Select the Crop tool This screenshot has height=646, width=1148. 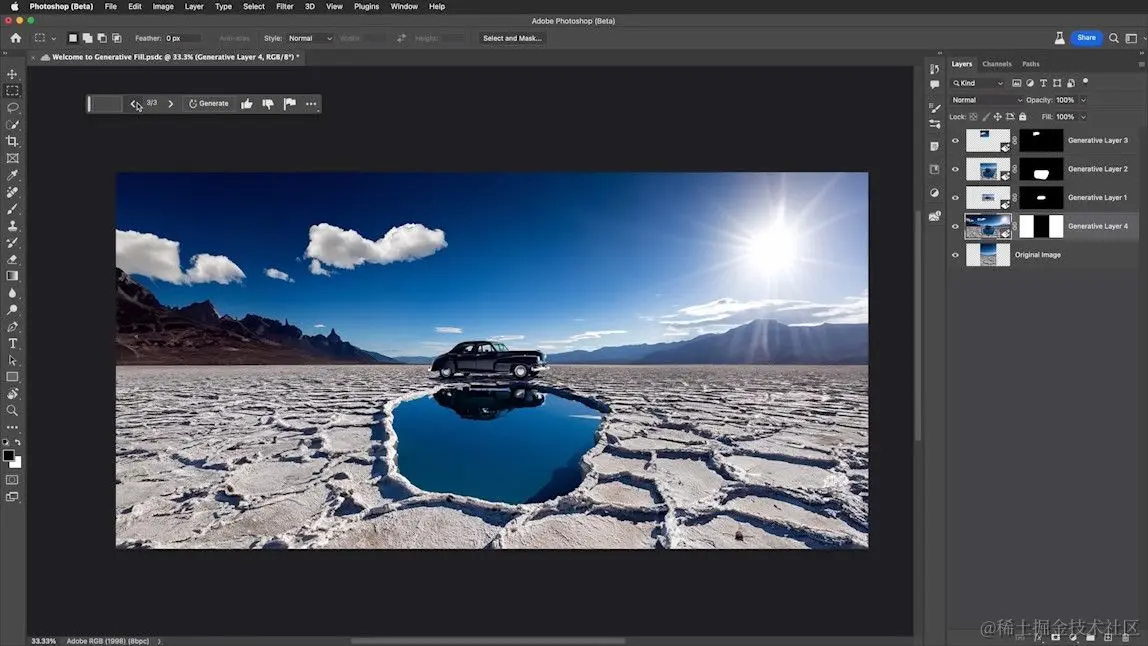click(x=12, y=141)
